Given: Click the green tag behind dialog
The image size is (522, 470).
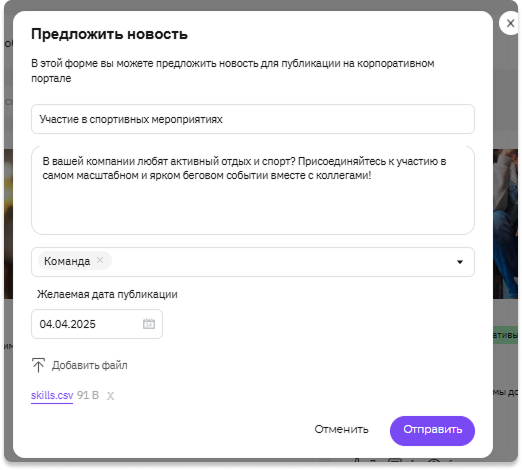Looking at the screenshot, I should tap(505, 335).
